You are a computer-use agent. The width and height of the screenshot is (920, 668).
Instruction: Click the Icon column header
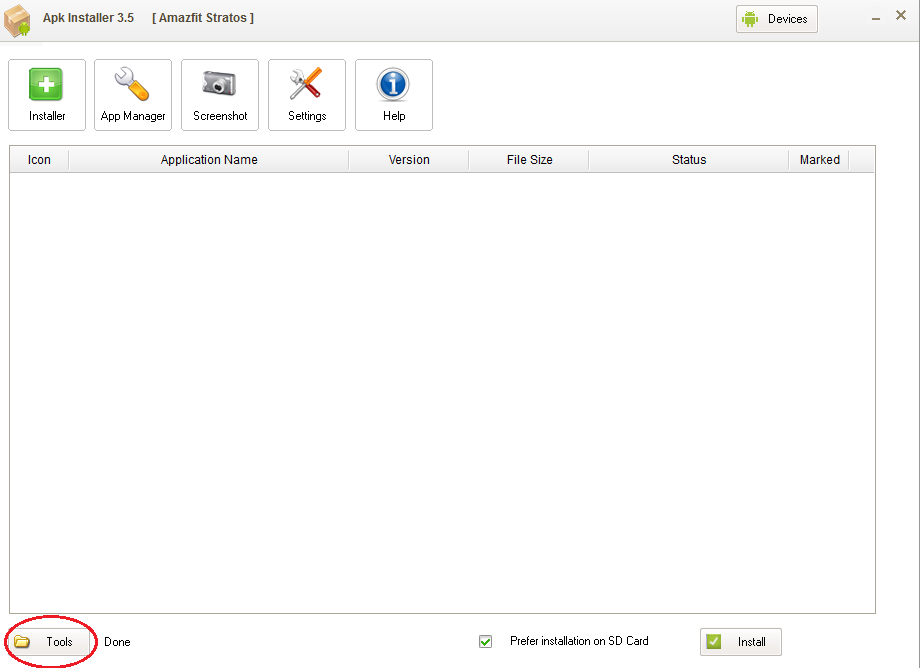(39, 160)
